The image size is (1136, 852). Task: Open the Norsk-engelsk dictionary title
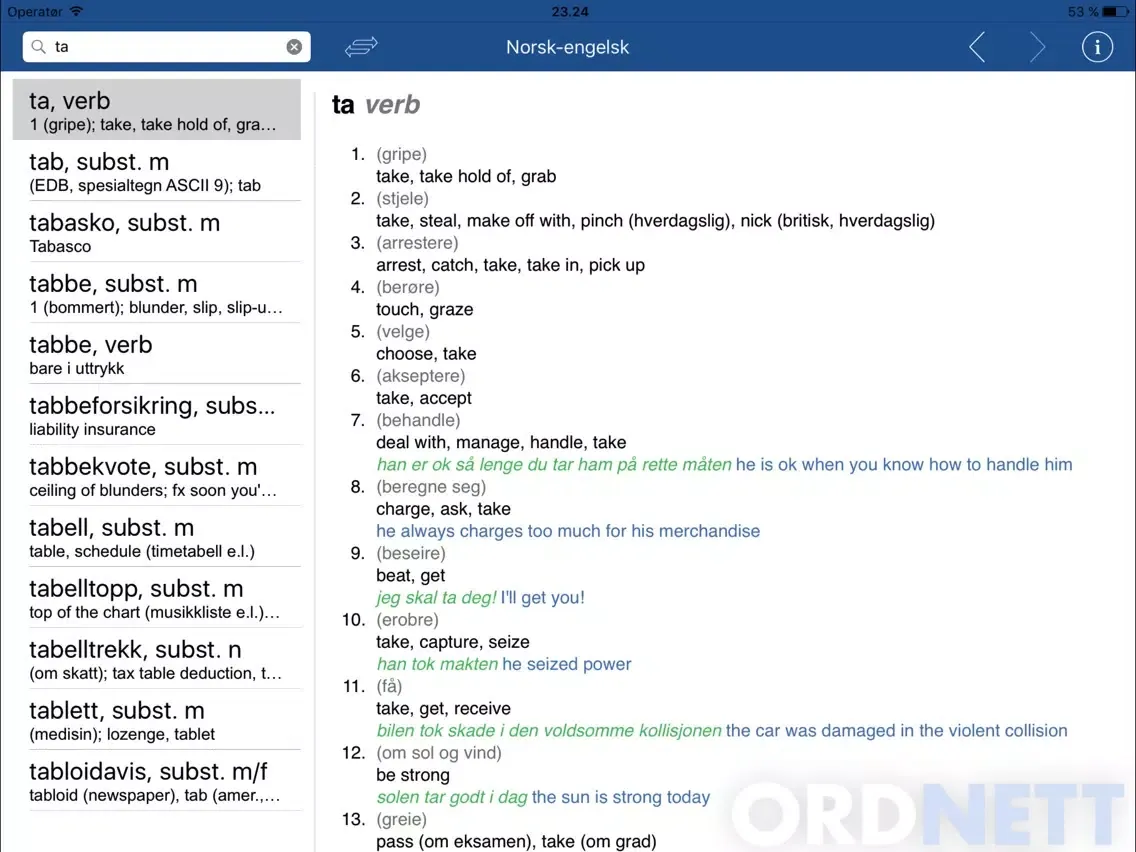[567, 47]
